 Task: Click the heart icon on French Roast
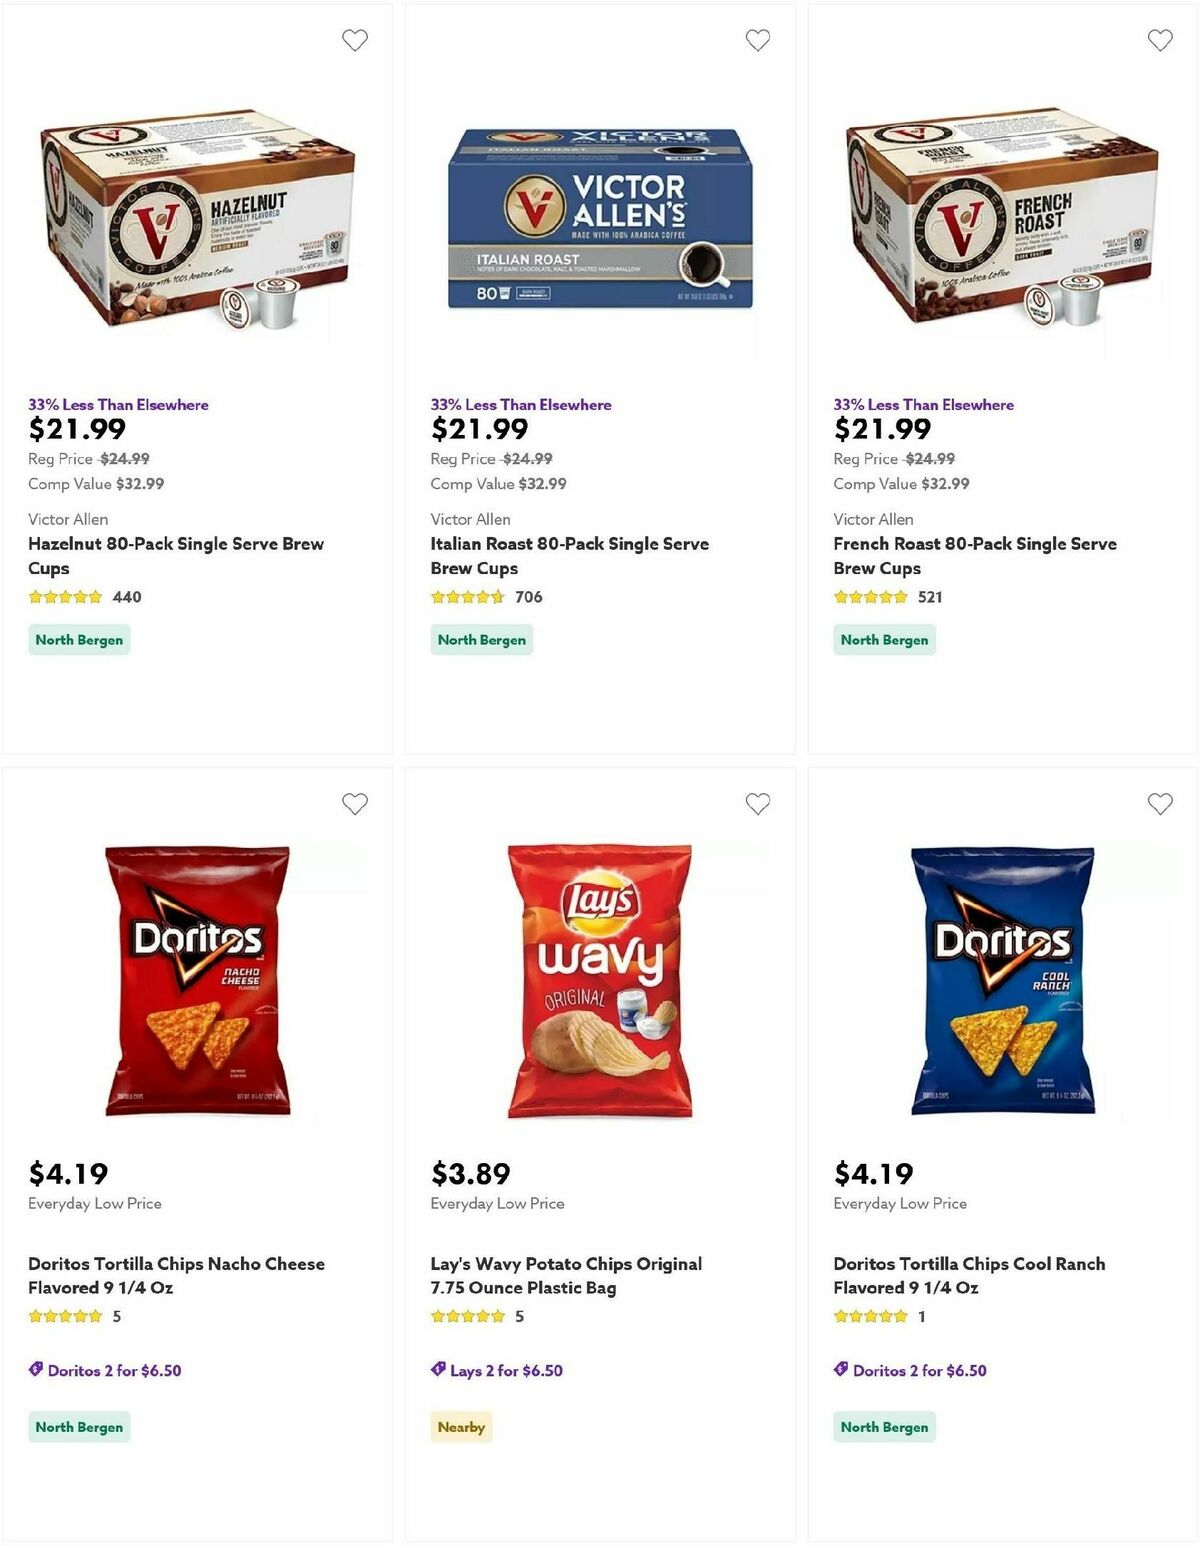tap(1160, 40)
